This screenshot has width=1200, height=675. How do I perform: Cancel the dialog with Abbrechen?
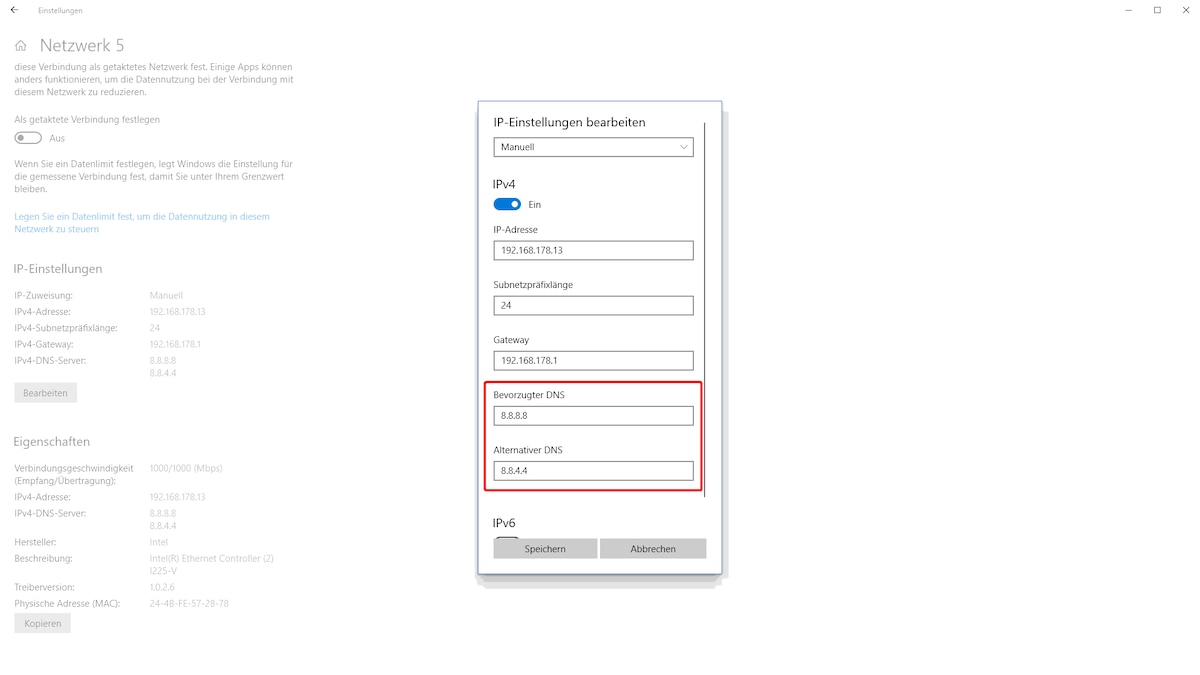tap(652, 548)
